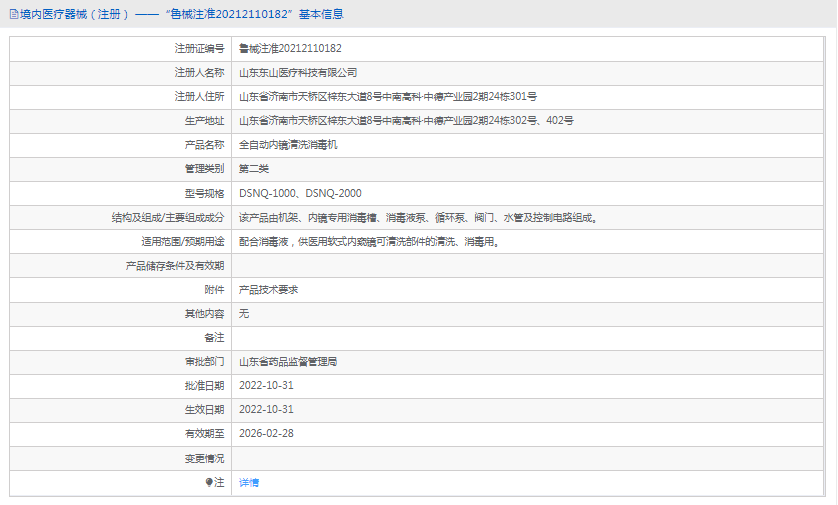The height and width of the screenshot is (505, 838).
Task: Click the bulb icon beside 注 label
Action: pyautogui.click(x=209, y=483)
